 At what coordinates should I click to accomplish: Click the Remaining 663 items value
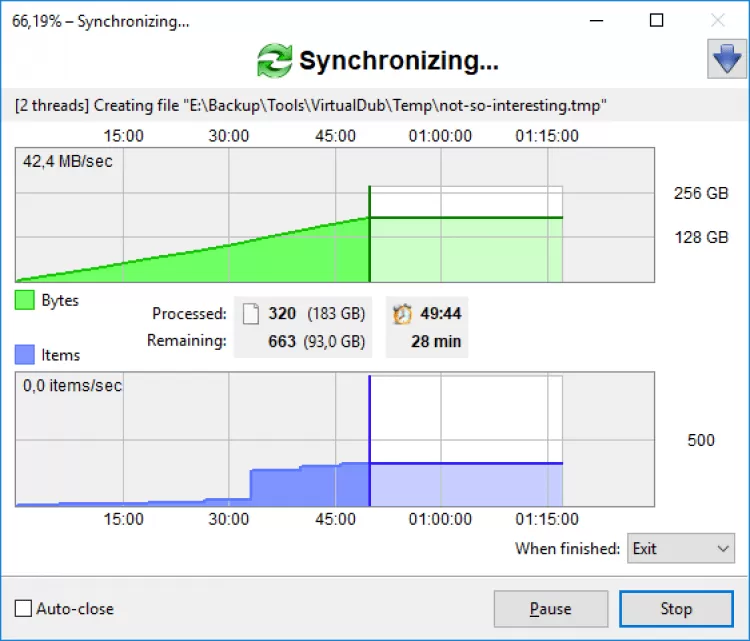[282, 341]
